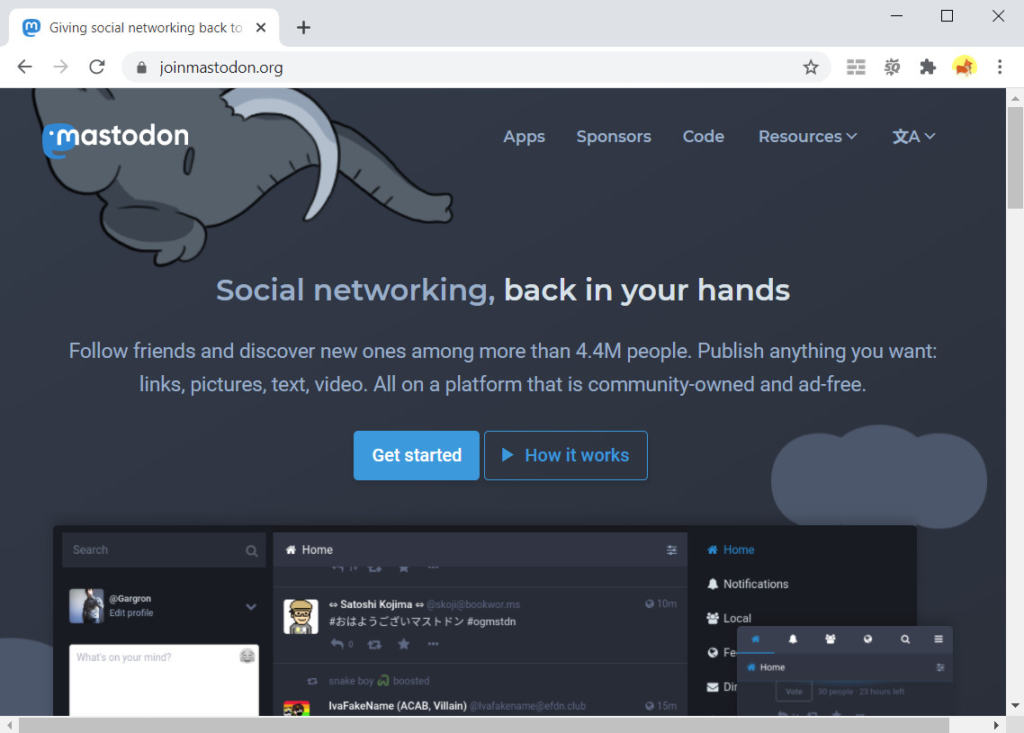Image resolution: width=1024 pixels, height=733 pixels.
Task: Tap the bell icon in mobile preview
Action: point(793,639)
